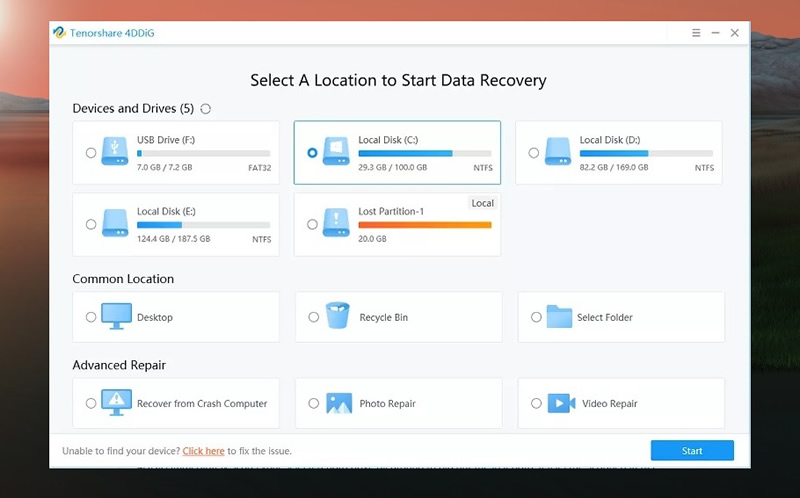The width and height of the screenshot is (800, 498).
Task: Select the Lost Partition-1 radio button
Action: (x=312, y=224)
